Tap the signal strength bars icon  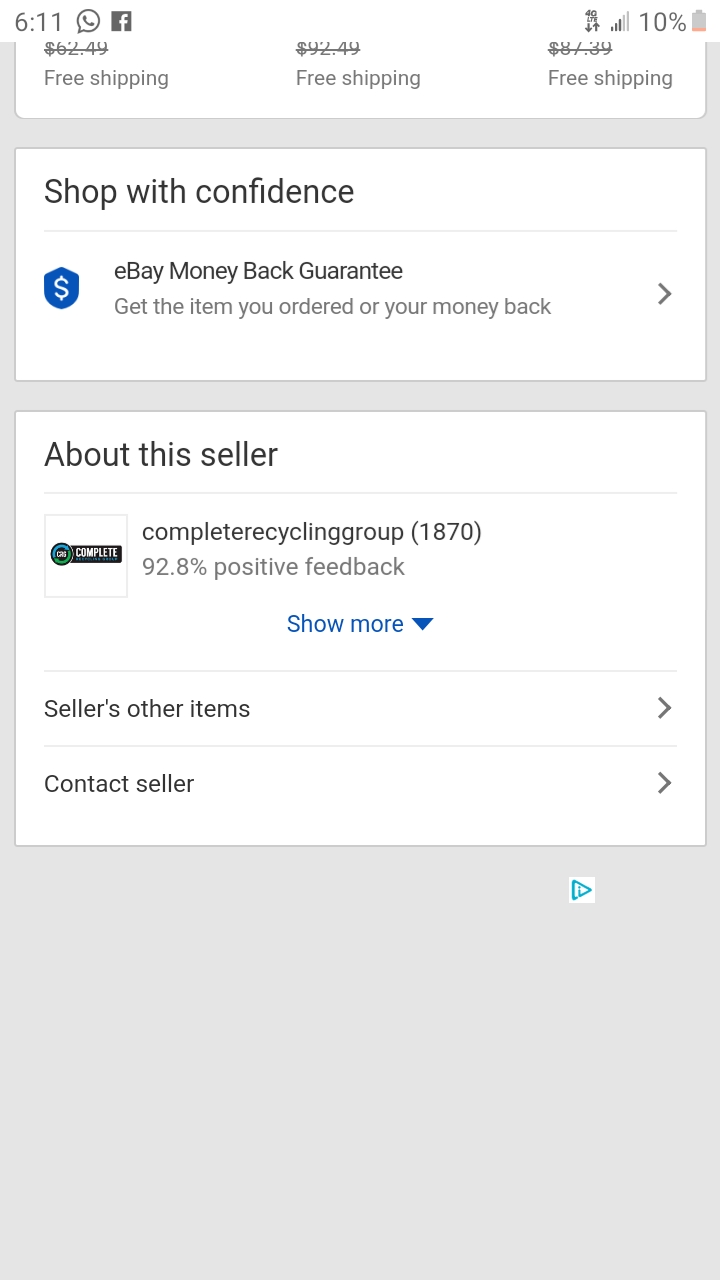tap(621, 22)
